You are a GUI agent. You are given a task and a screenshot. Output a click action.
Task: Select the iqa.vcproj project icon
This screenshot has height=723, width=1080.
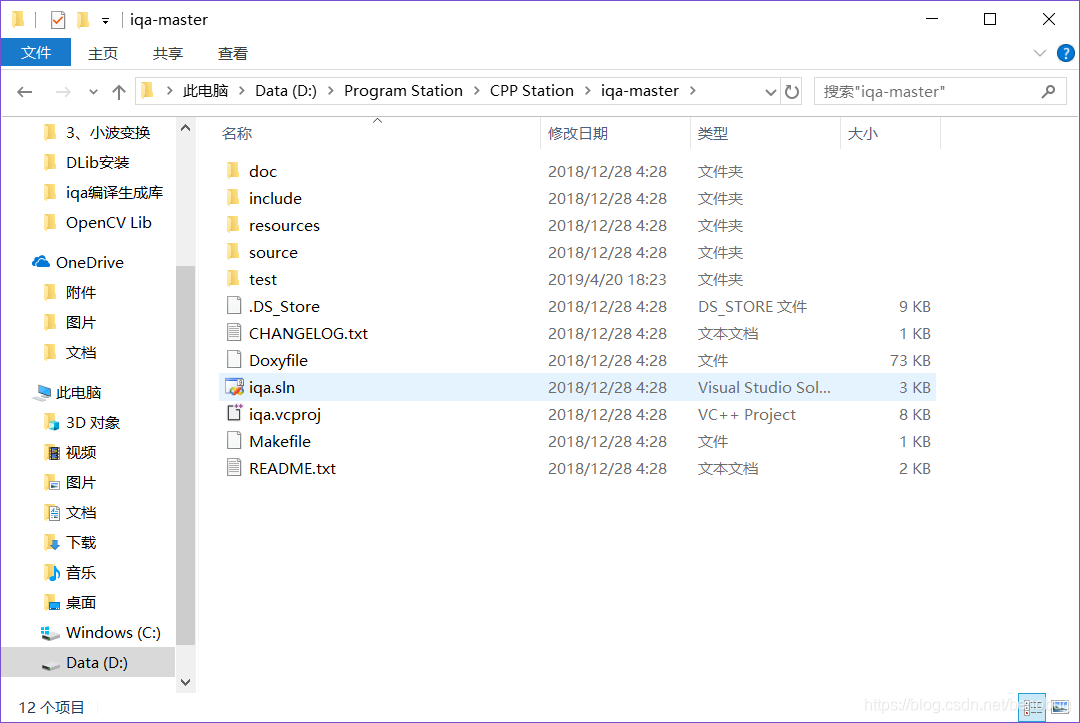pos(235,414)
